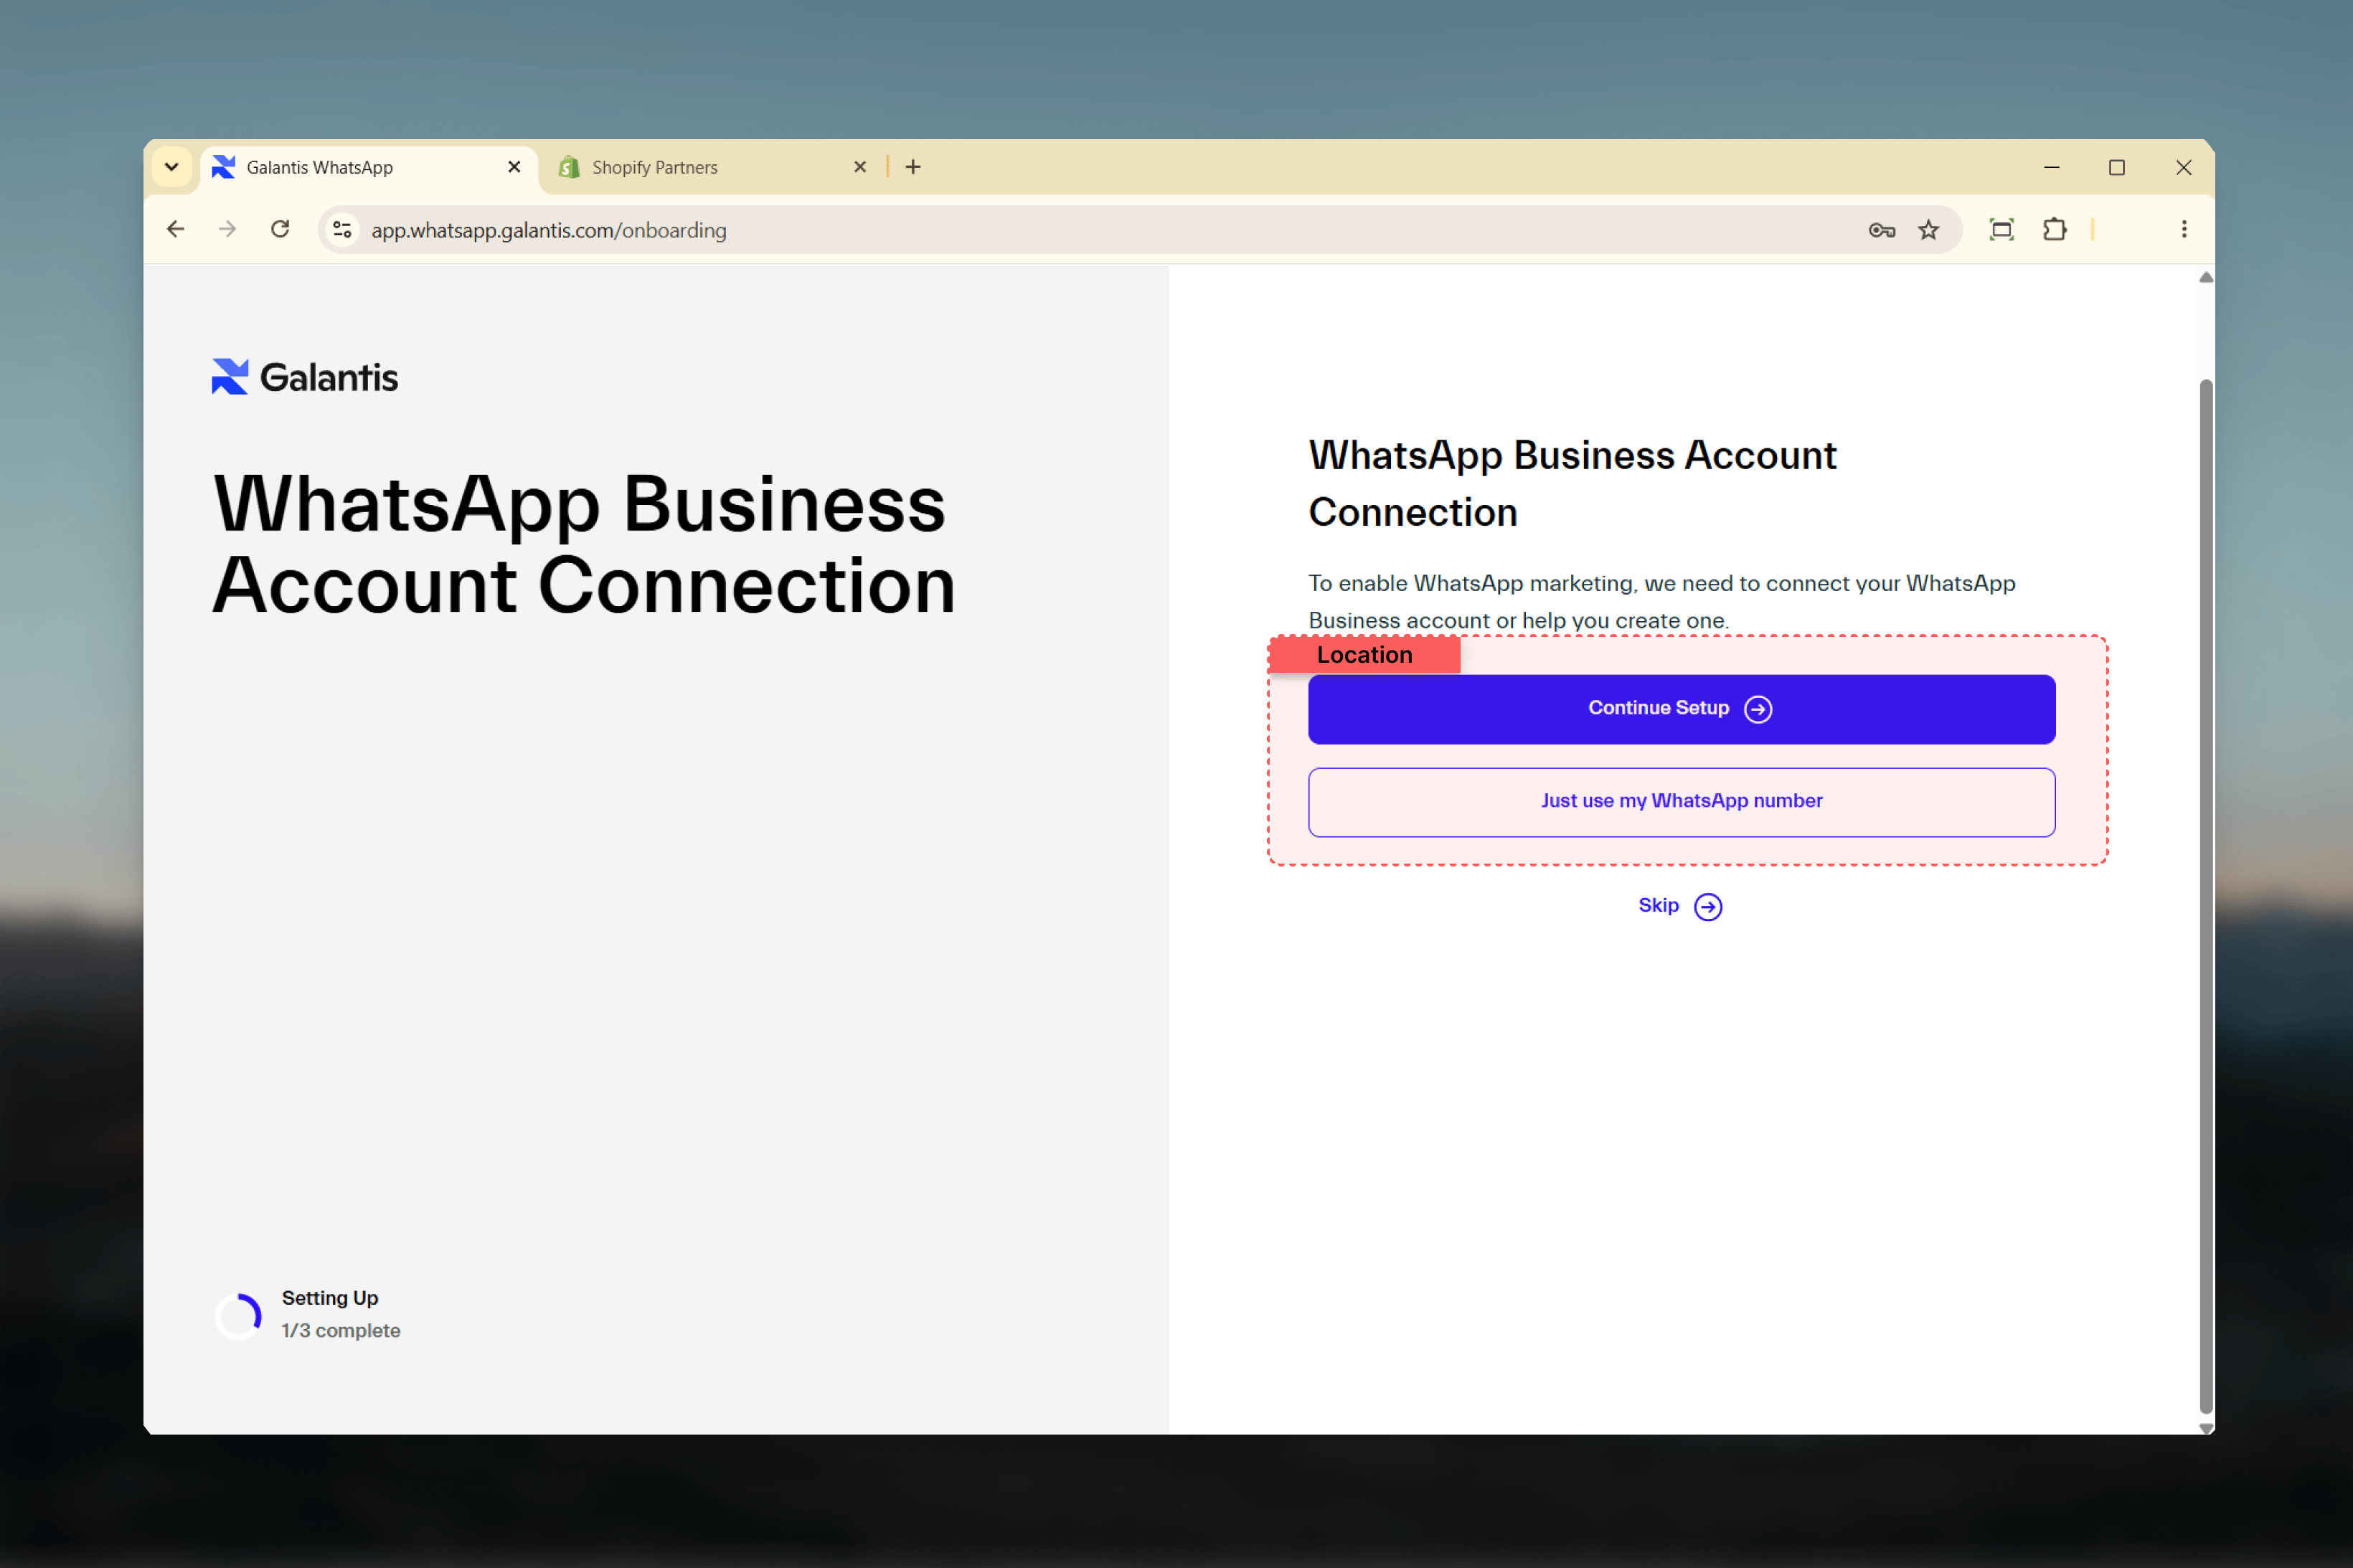Open the extensions puzzle icon

(x=2054, y=230)
